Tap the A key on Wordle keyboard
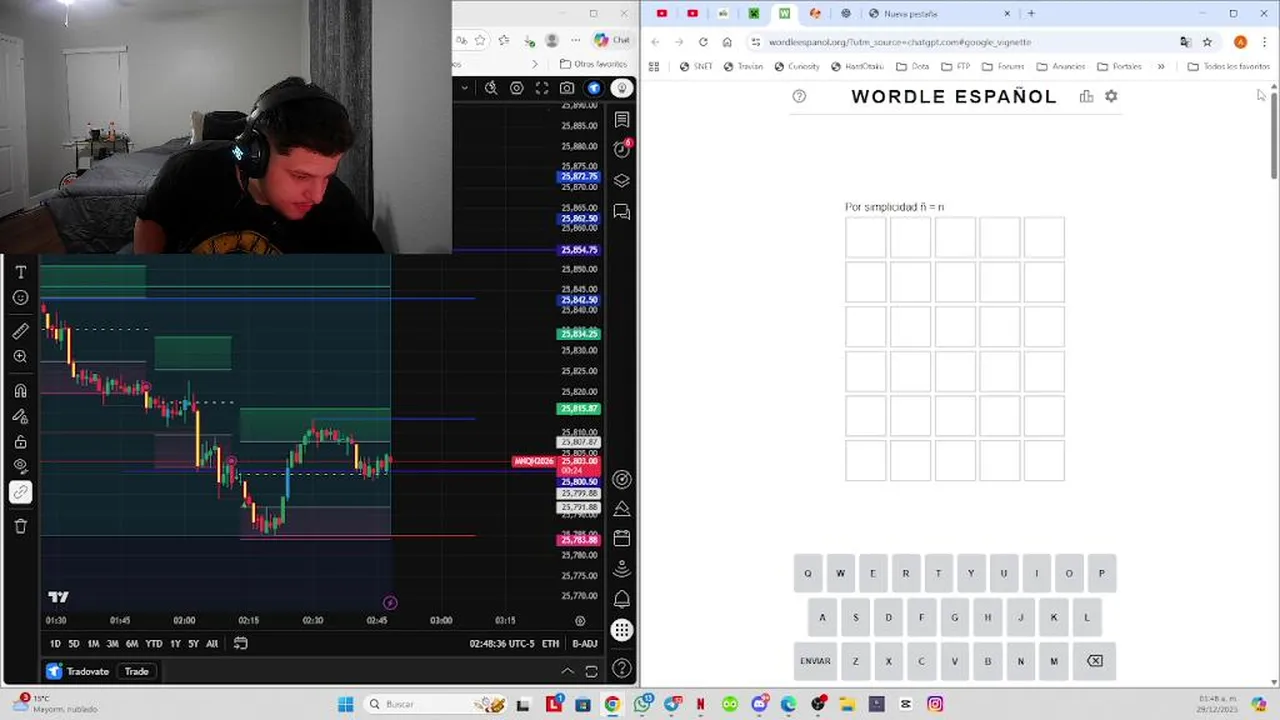 click(x=823, y=617)
